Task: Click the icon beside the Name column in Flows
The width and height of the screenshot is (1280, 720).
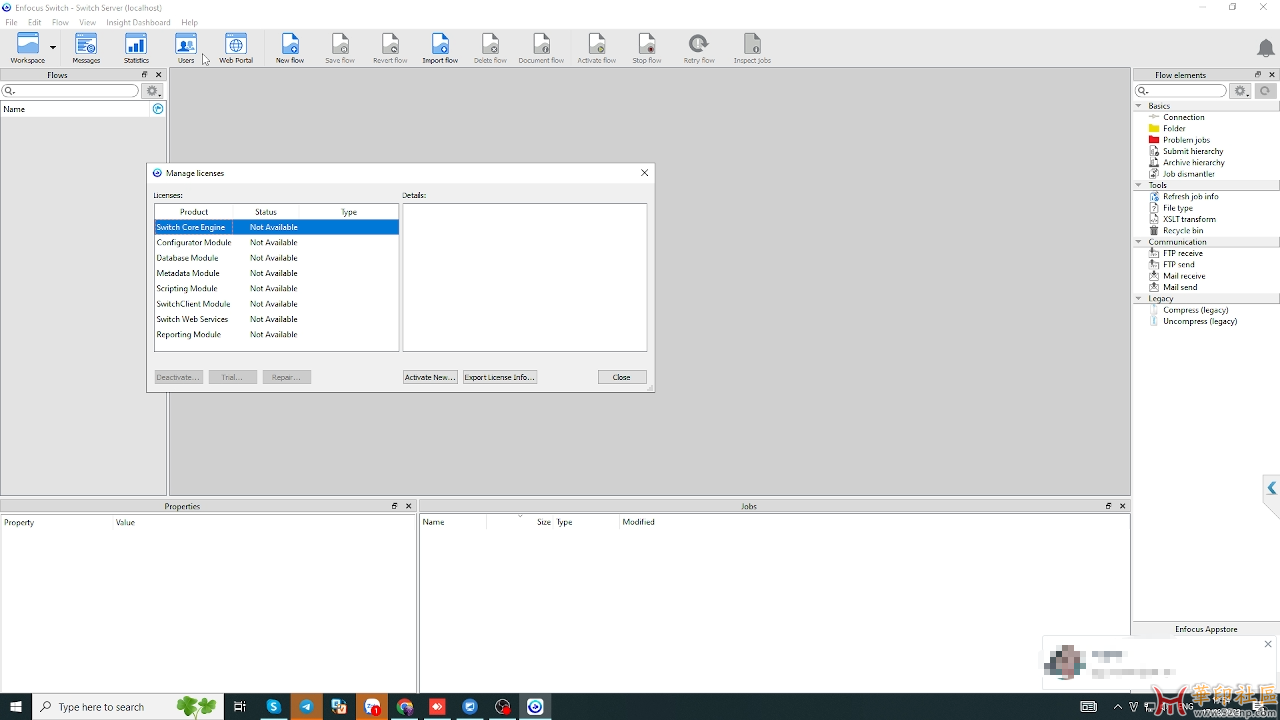Action: pyautogui.click(x=157, y=109)
